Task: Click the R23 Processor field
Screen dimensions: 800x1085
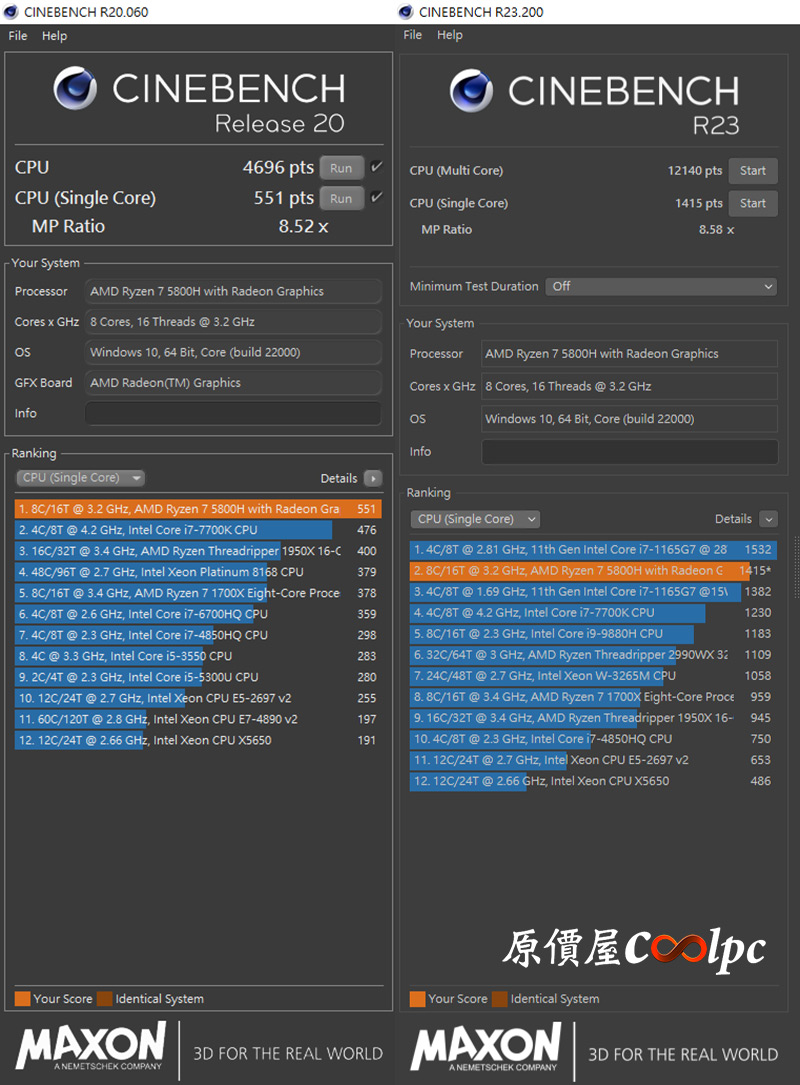Action: click(629, 354)
